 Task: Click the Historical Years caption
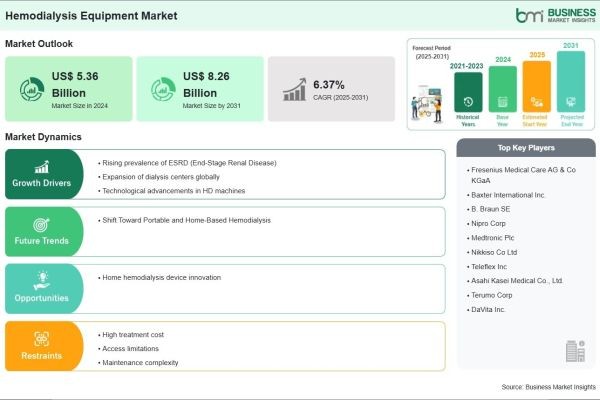point(468,121)
